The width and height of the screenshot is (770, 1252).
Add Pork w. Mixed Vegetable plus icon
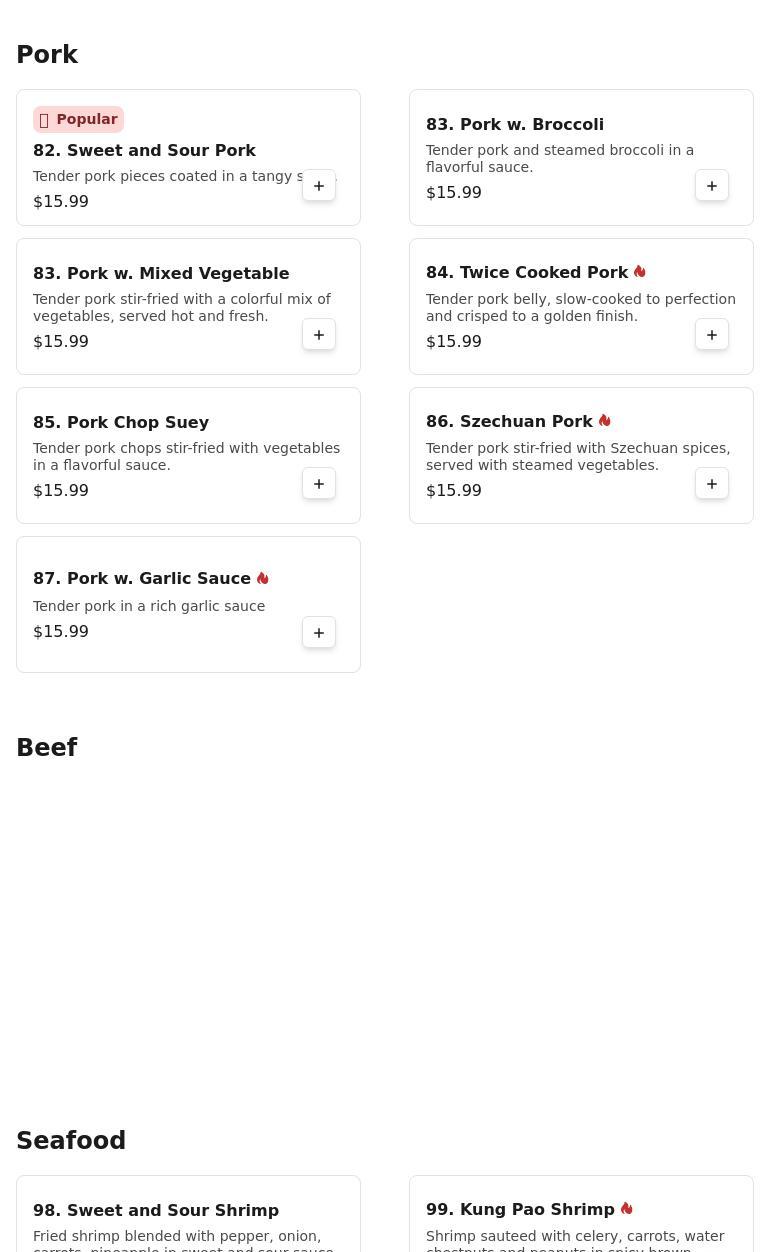click(x=319, y=335)
